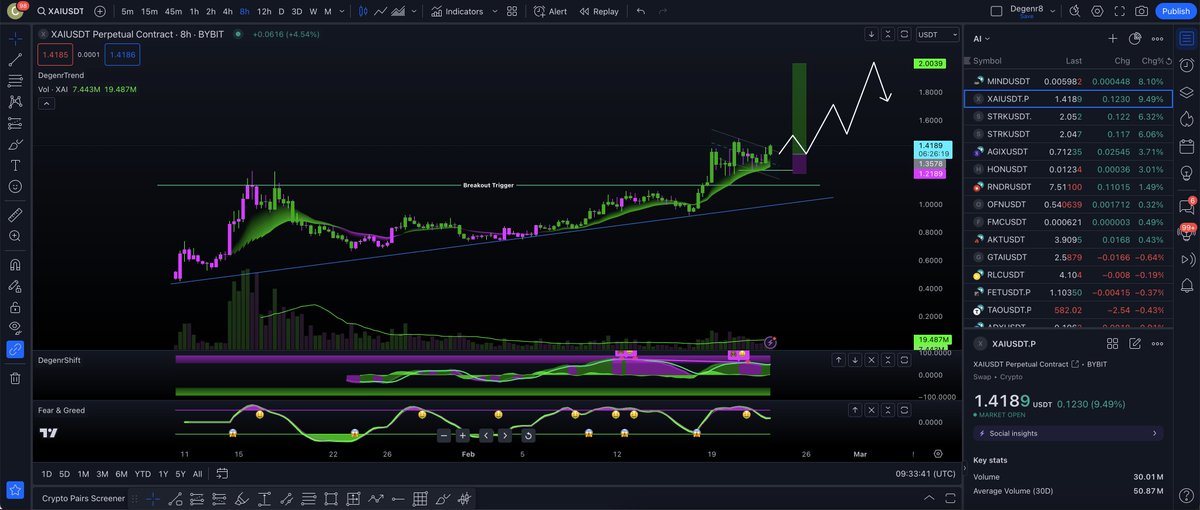Toggle hide all drawings eye icon
The width and height of the screenshot is (1200, 510).
(15, 328)
